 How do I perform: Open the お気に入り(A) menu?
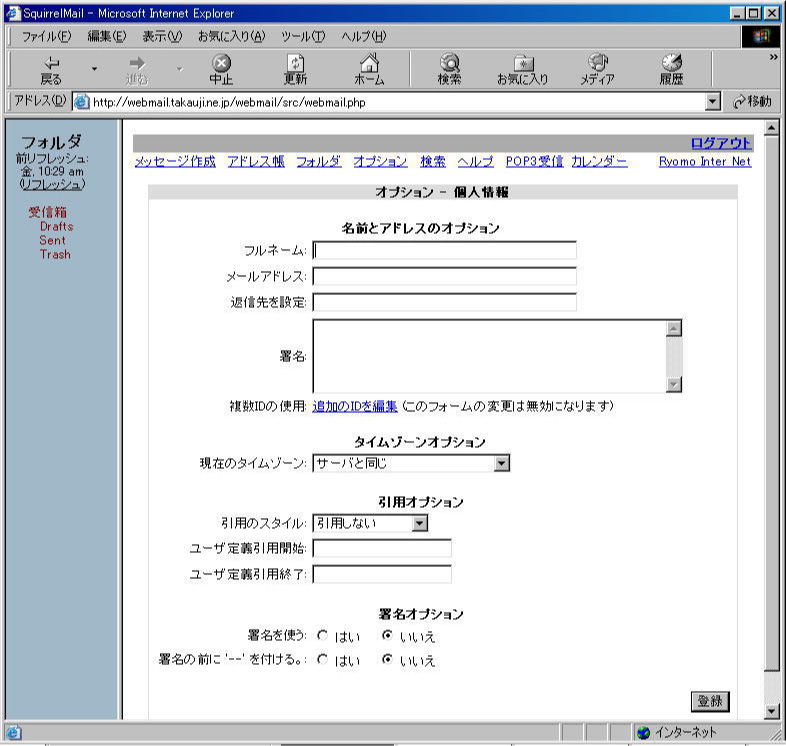point(231,36)
